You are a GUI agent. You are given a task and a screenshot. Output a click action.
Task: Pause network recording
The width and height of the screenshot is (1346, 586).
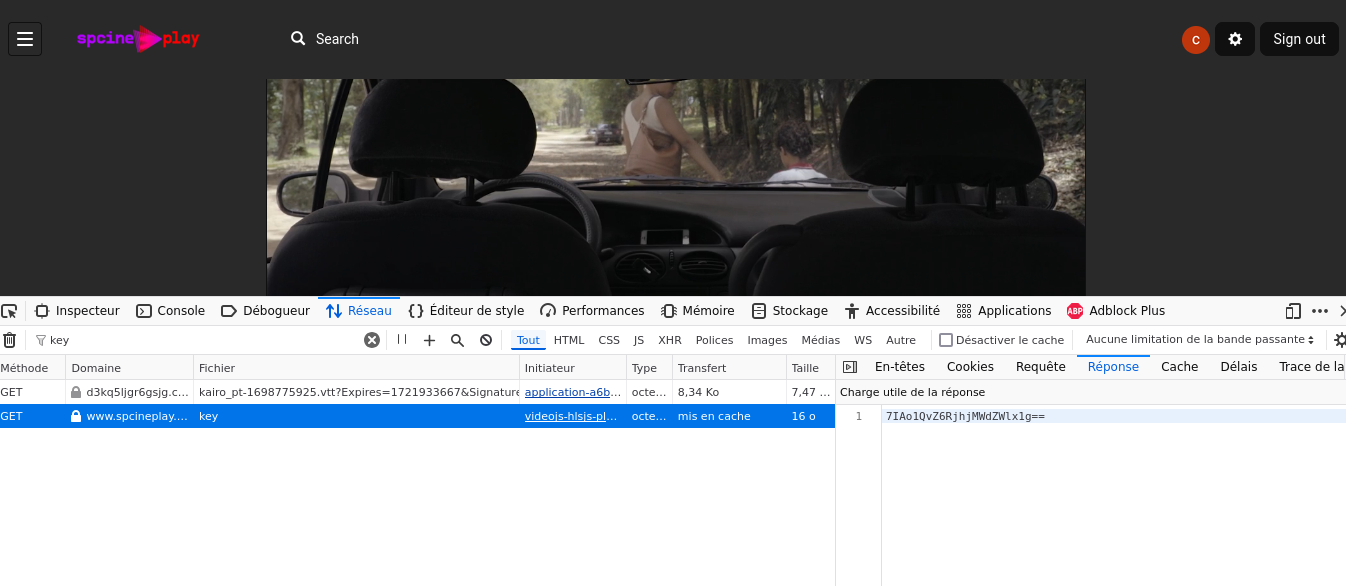pos(402,340)
